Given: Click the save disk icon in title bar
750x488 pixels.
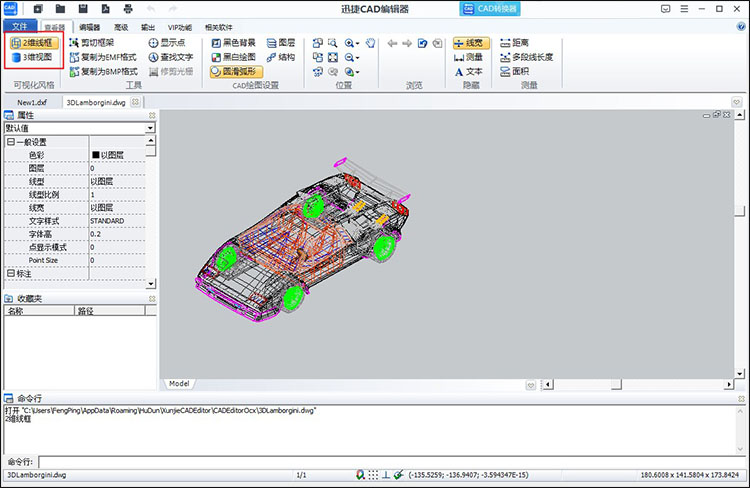Looking at the screenshot, I should click(x=83, y=9).
